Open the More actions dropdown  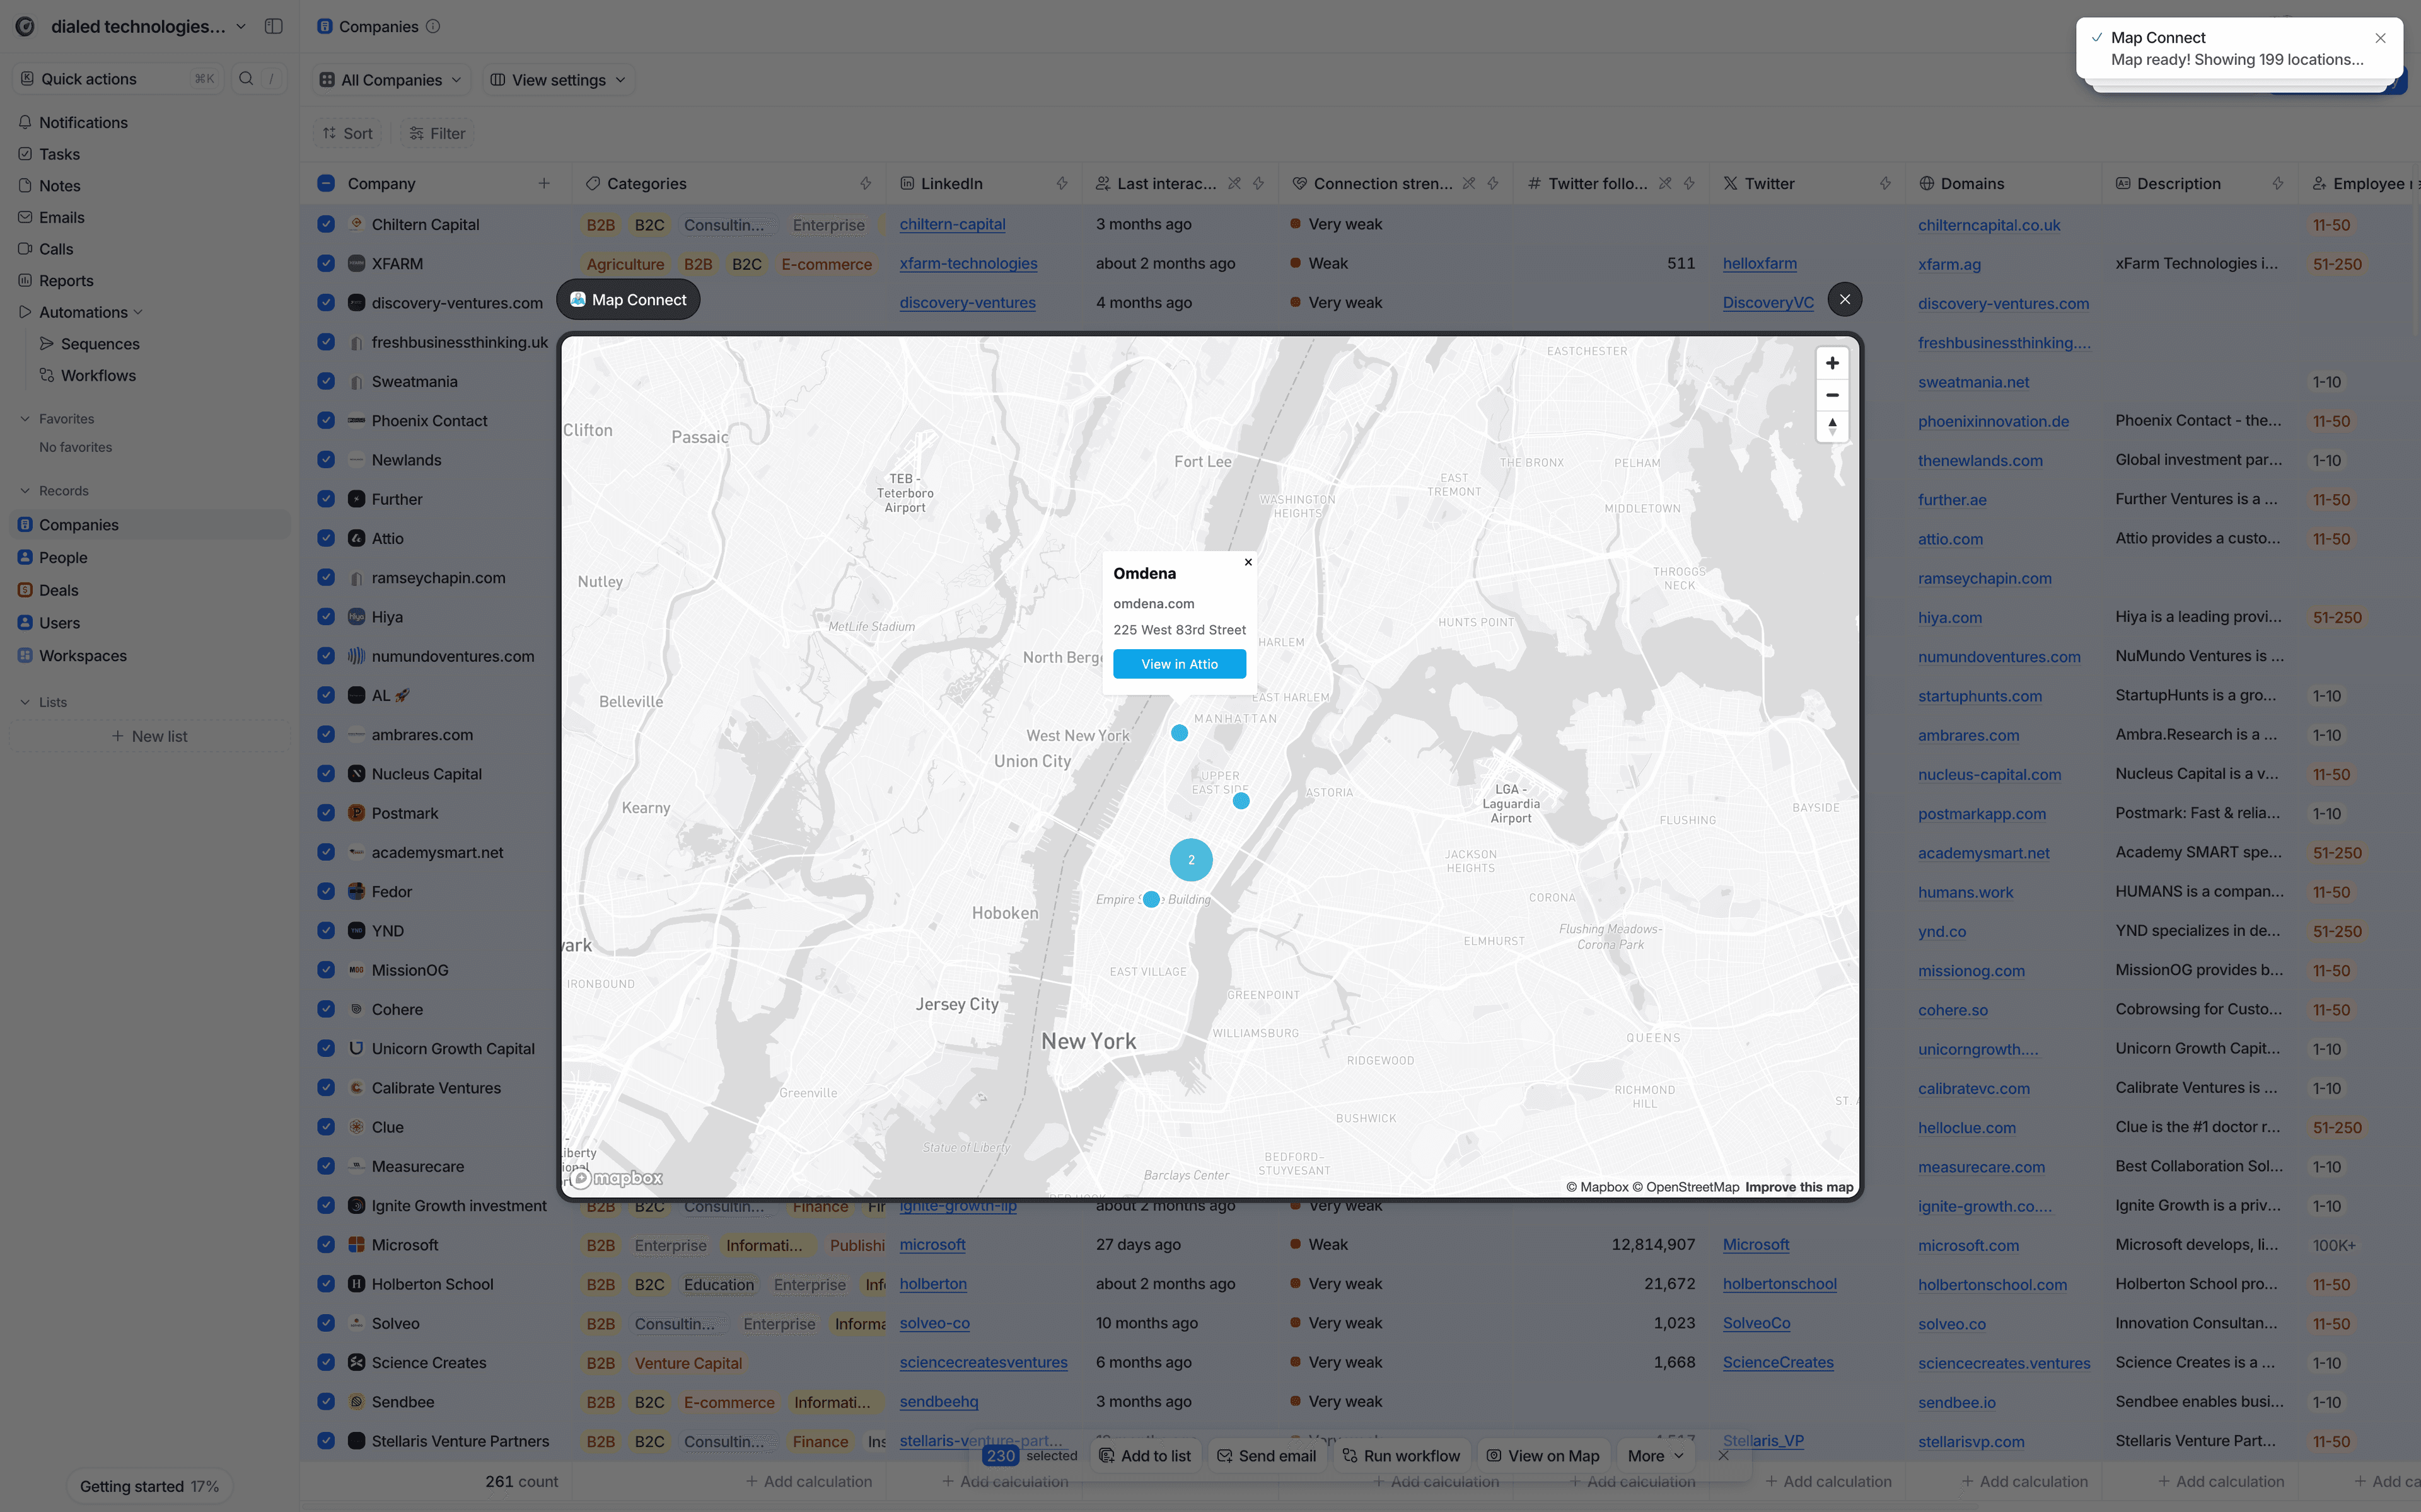[x=1655, y=1455]
